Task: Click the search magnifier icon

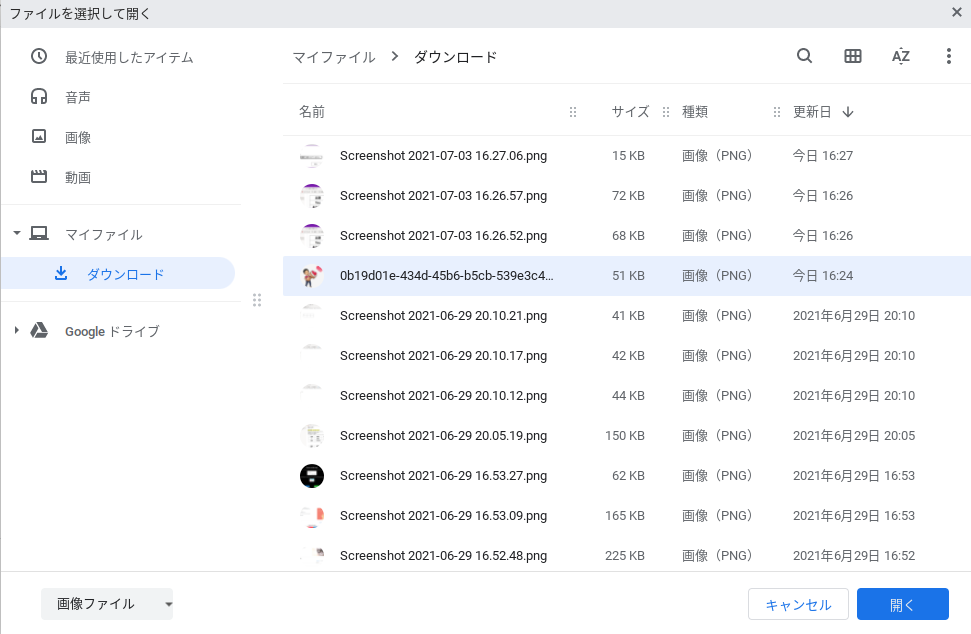Action: 804,57
